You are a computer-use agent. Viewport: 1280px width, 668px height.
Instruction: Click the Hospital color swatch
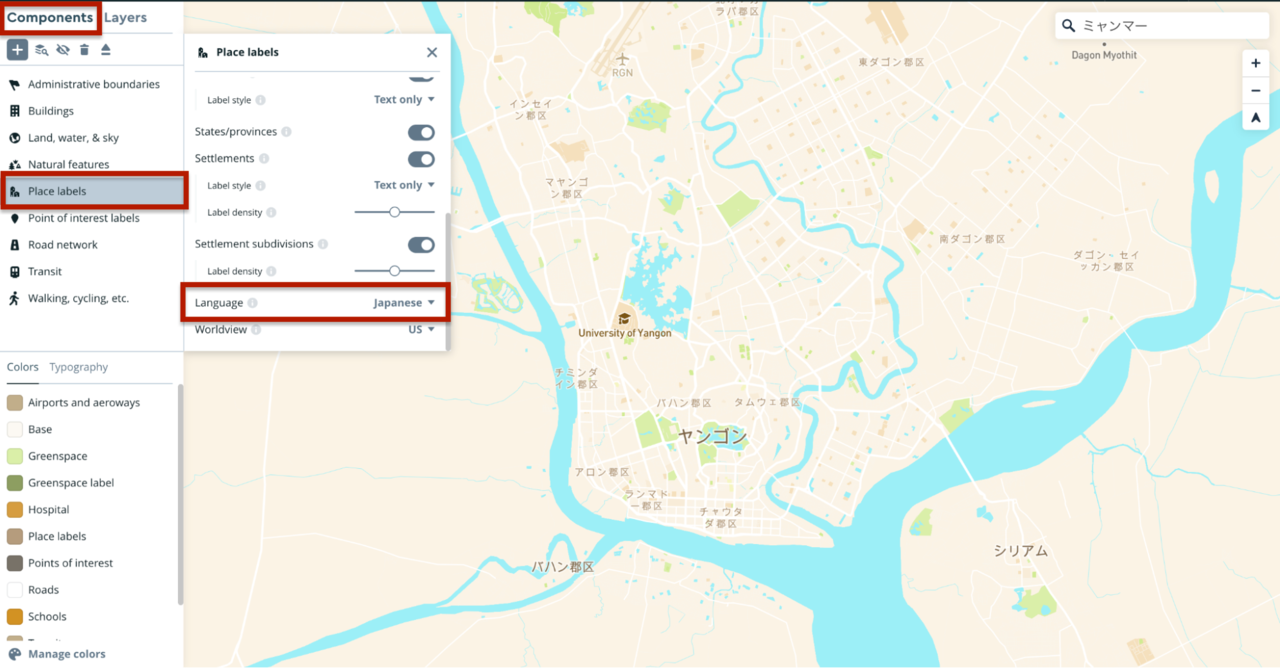(15, 510)
